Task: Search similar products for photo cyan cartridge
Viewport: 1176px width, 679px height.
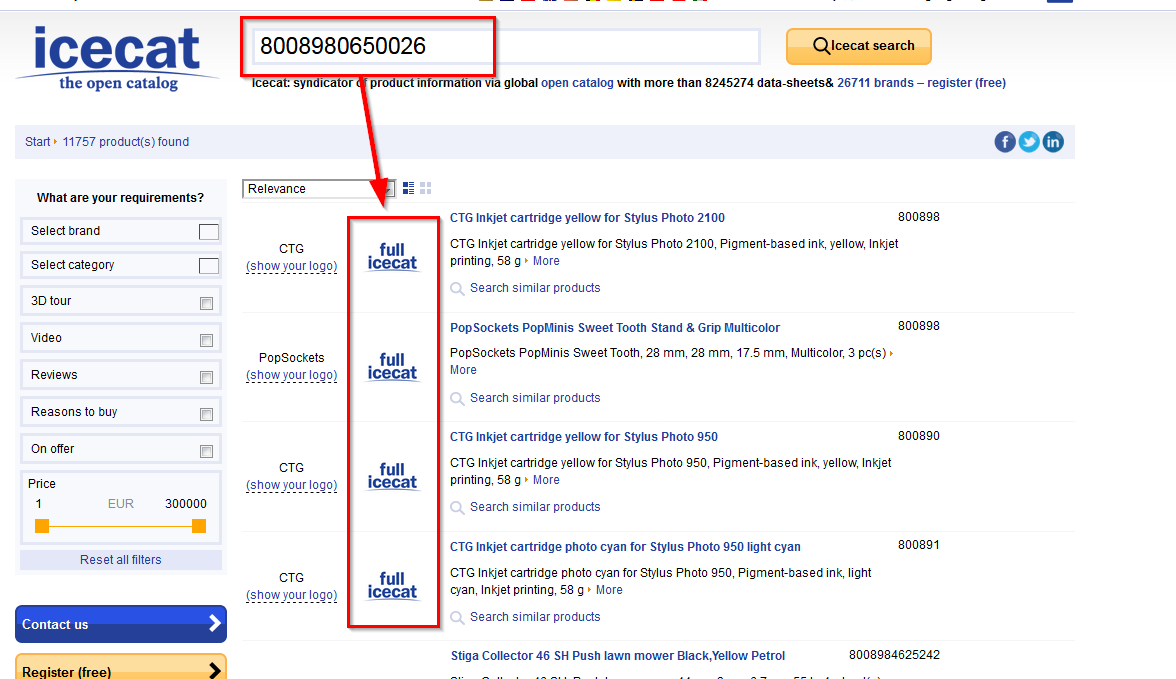Action: [536, 617]
